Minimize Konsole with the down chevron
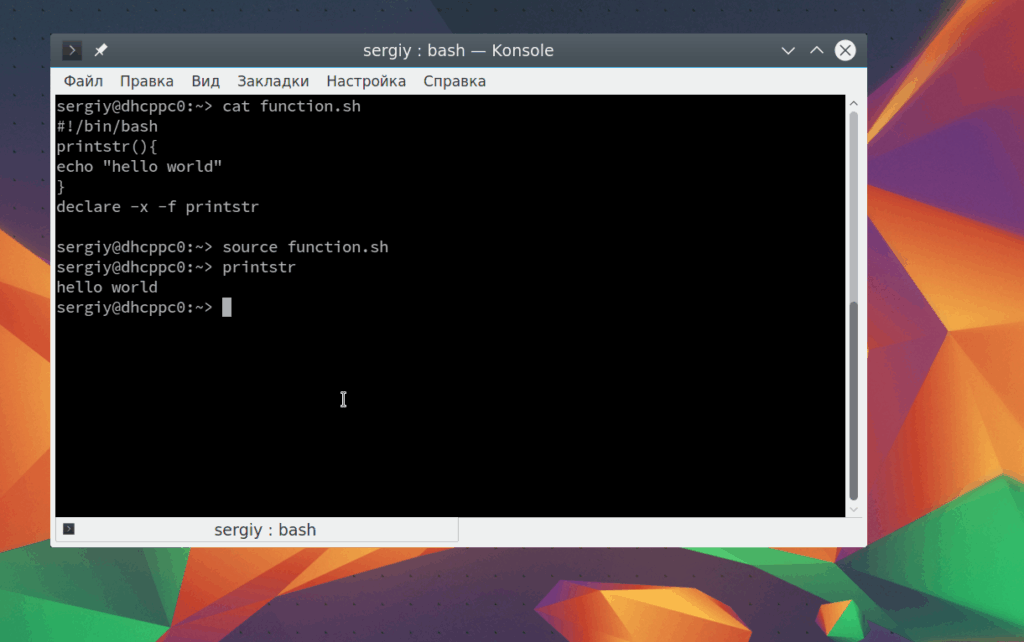Viewport: 1024px width, 642px height. pyautogui.click(x=788, y=50)
